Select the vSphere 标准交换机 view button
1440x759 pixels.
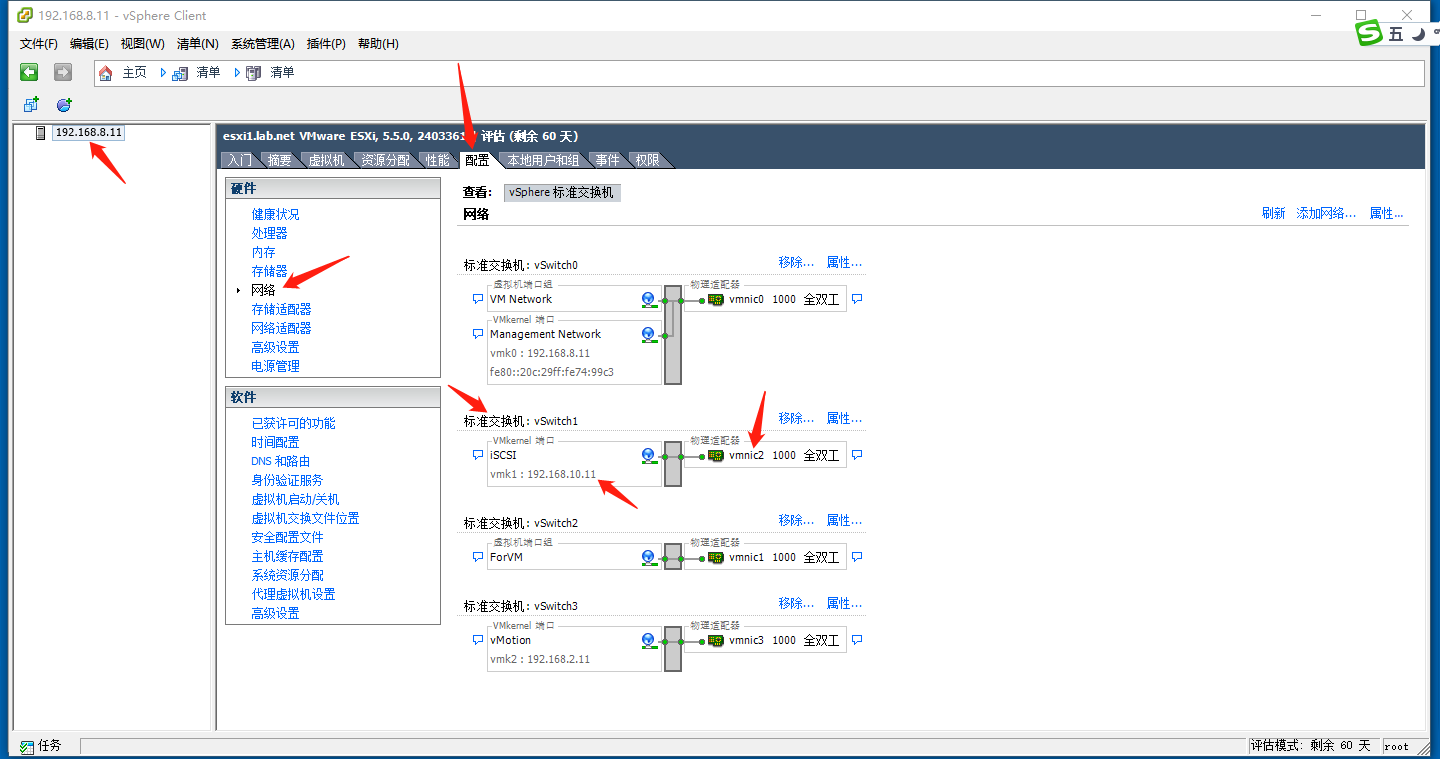pos(562,192)
